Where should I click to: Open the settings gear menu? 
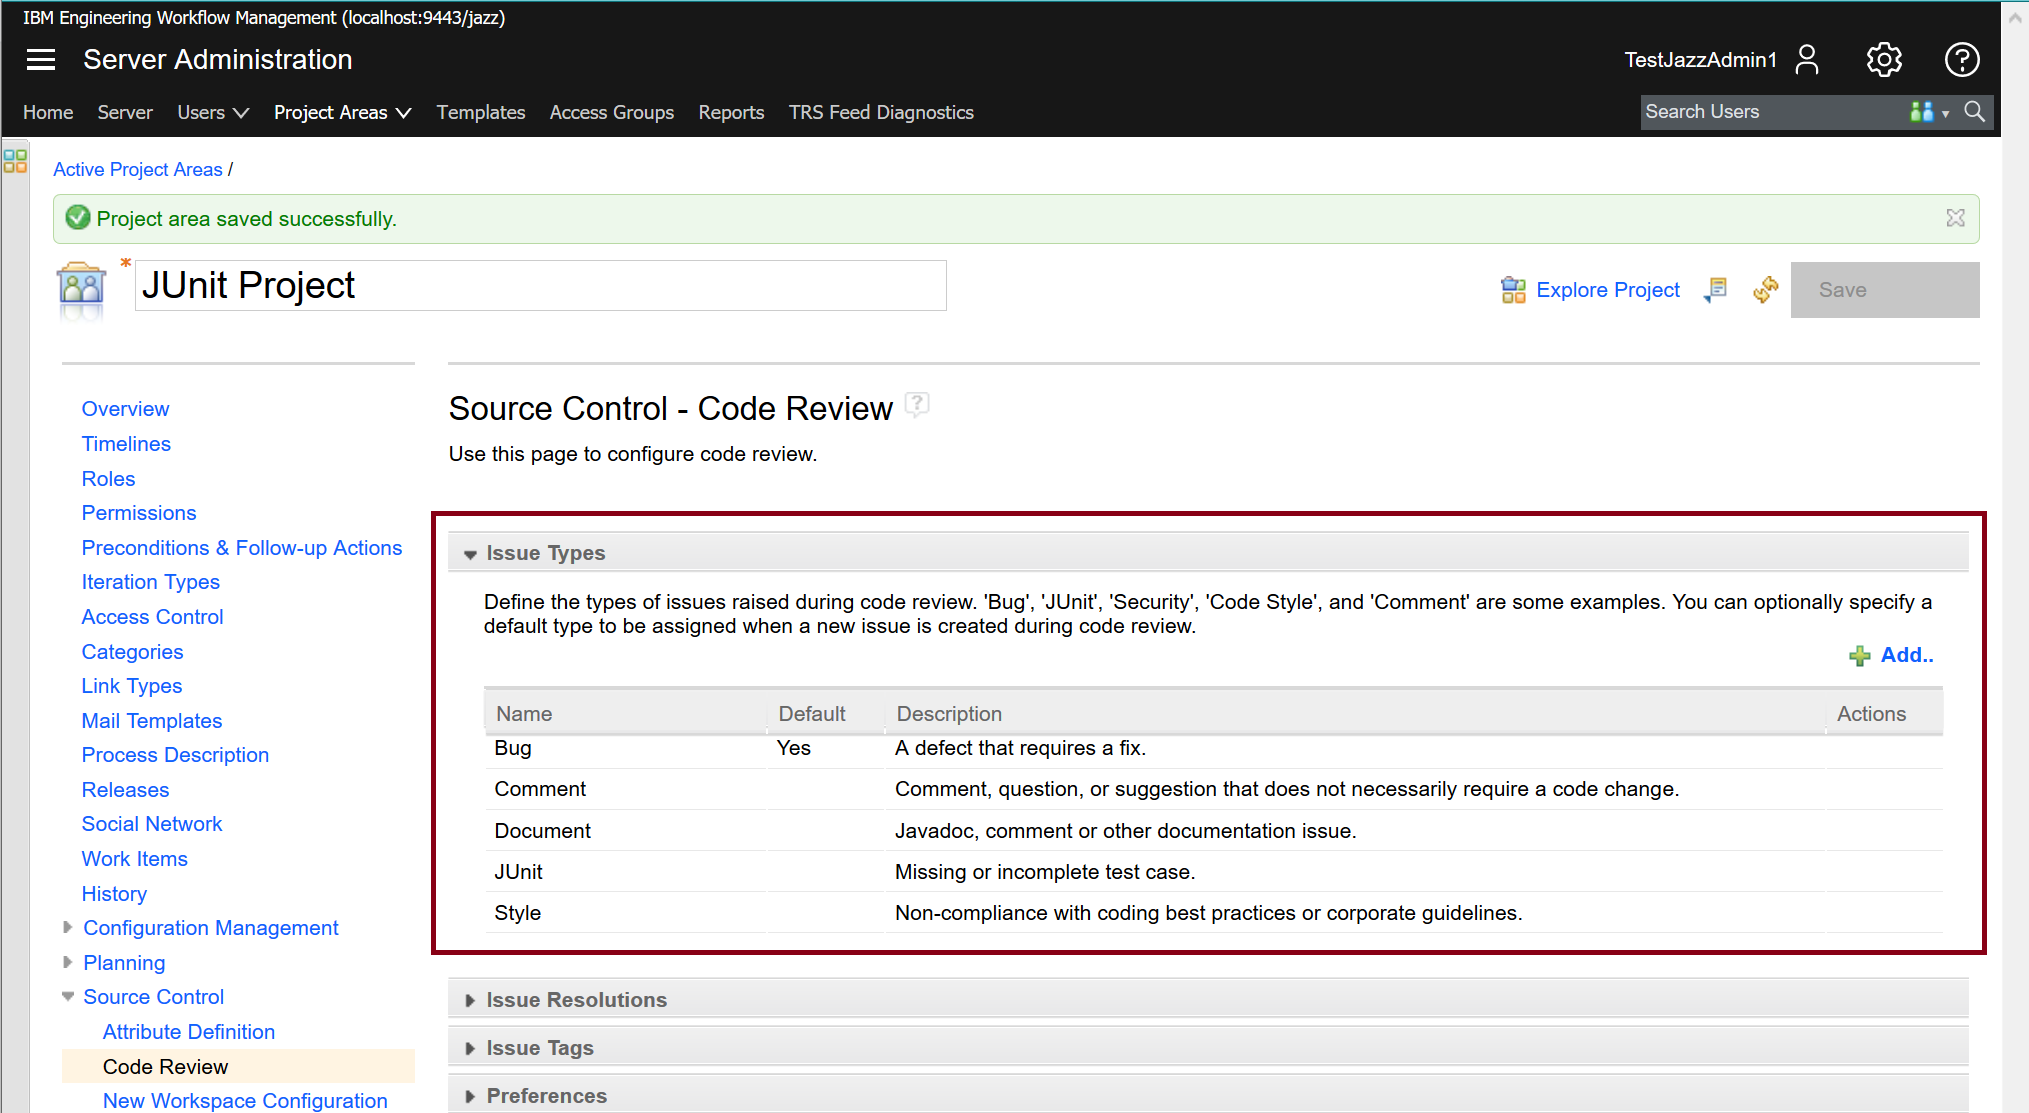click(x=1884, y=60)
